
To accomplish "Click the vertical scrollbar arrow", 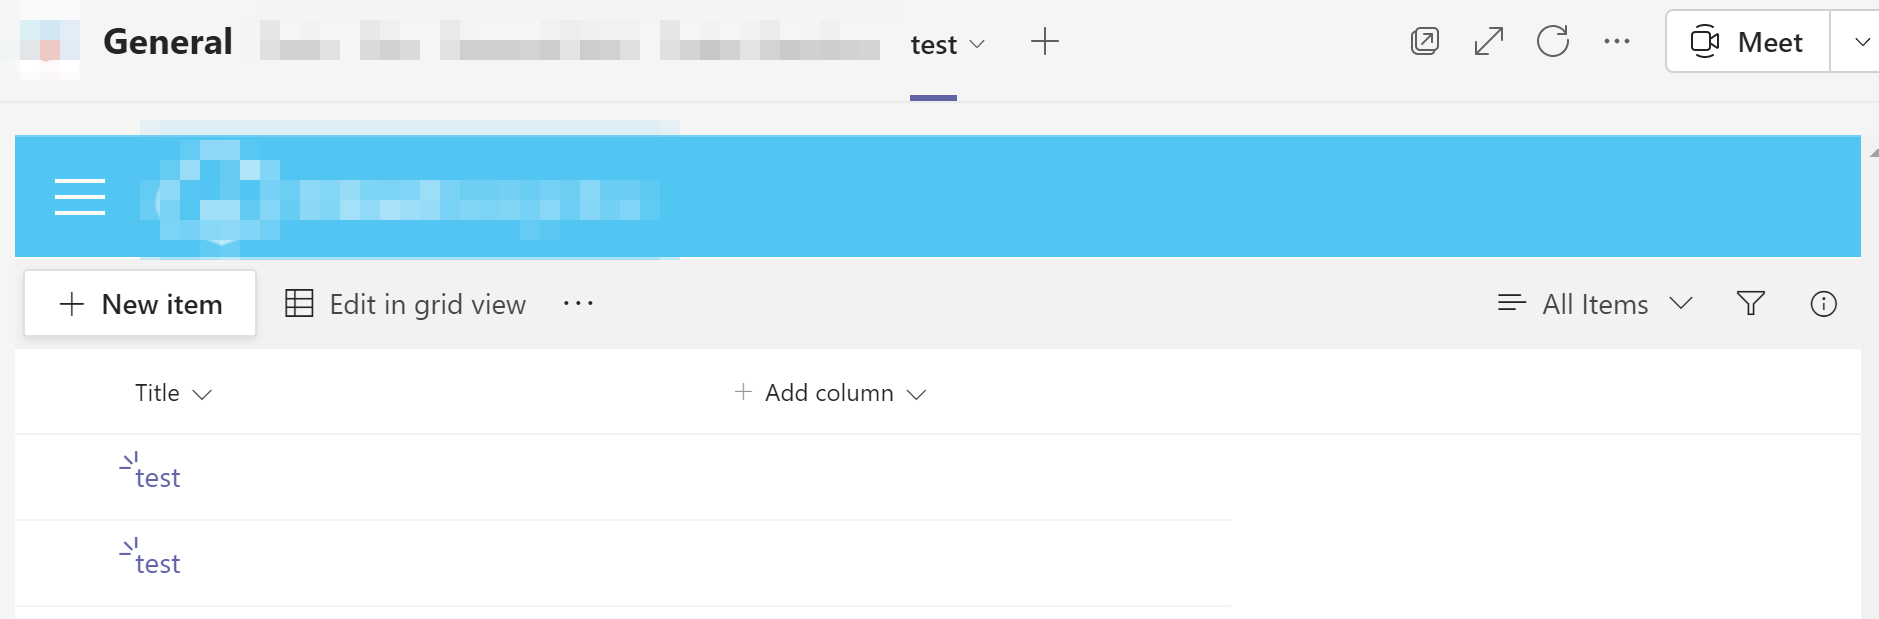I will click(x=1871, y=152).
